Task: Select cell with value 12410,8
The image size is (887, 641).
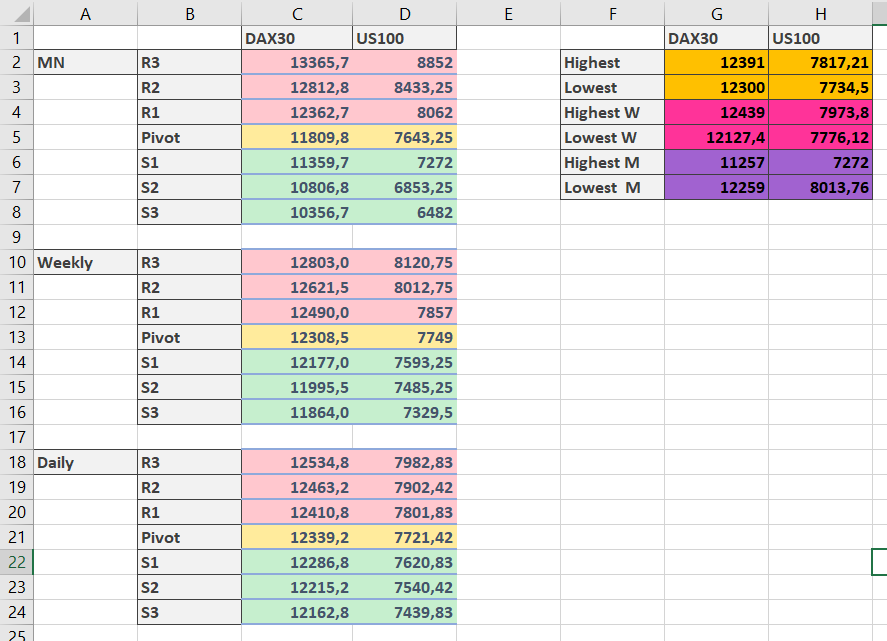Action: pos(297,512)
